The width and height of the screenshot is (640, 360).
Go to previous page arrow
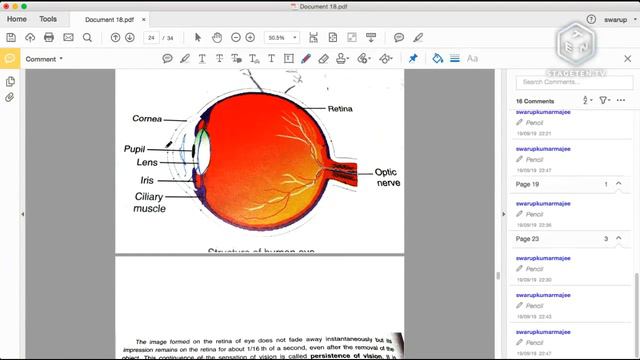[x=116, y=38]
